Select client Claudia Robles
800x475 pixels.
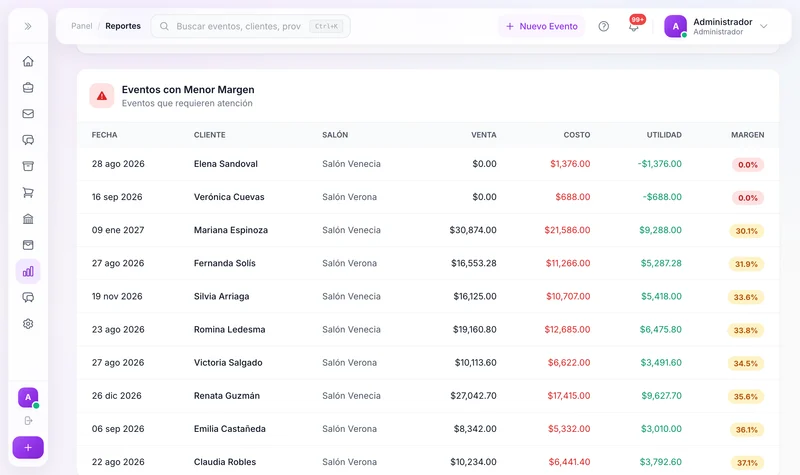tap(225, 462)
